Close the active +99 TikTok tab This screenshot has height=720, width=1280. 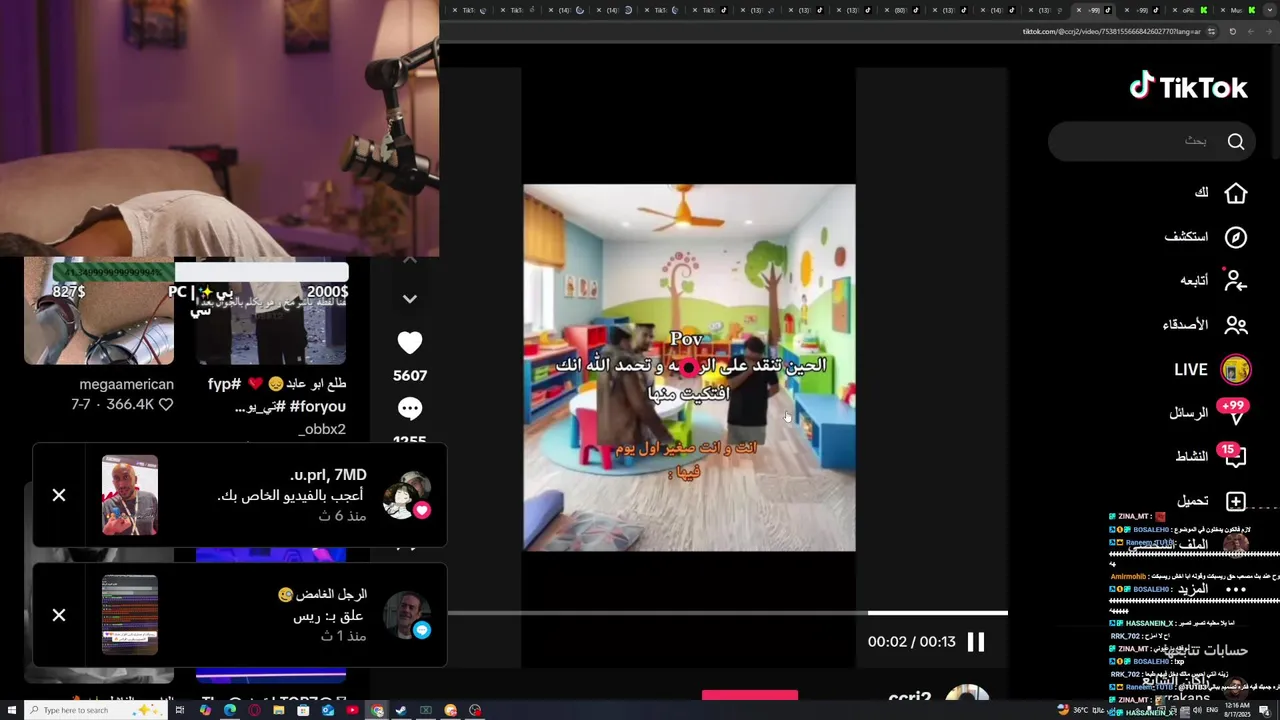point(1079,10)
